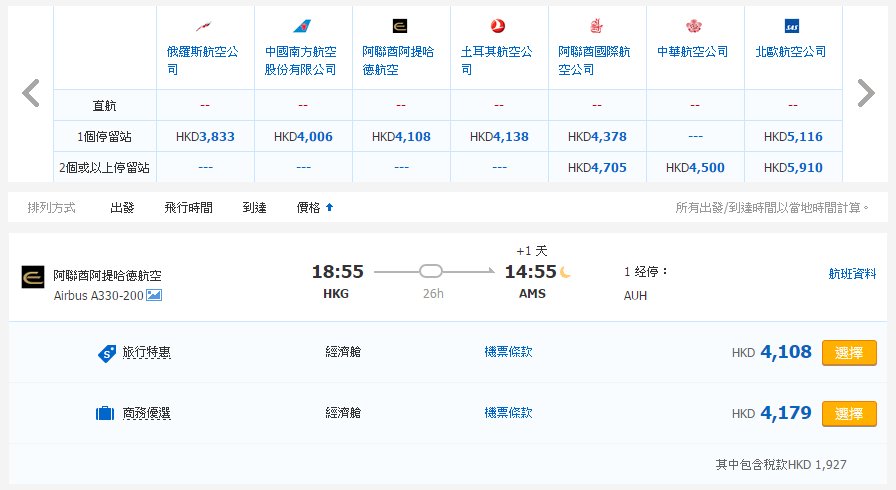The width and height of the screenshot is (896, 490).
Task: Click the Airbus A330-200 aircraft text
Action: [x=98, y=295]
